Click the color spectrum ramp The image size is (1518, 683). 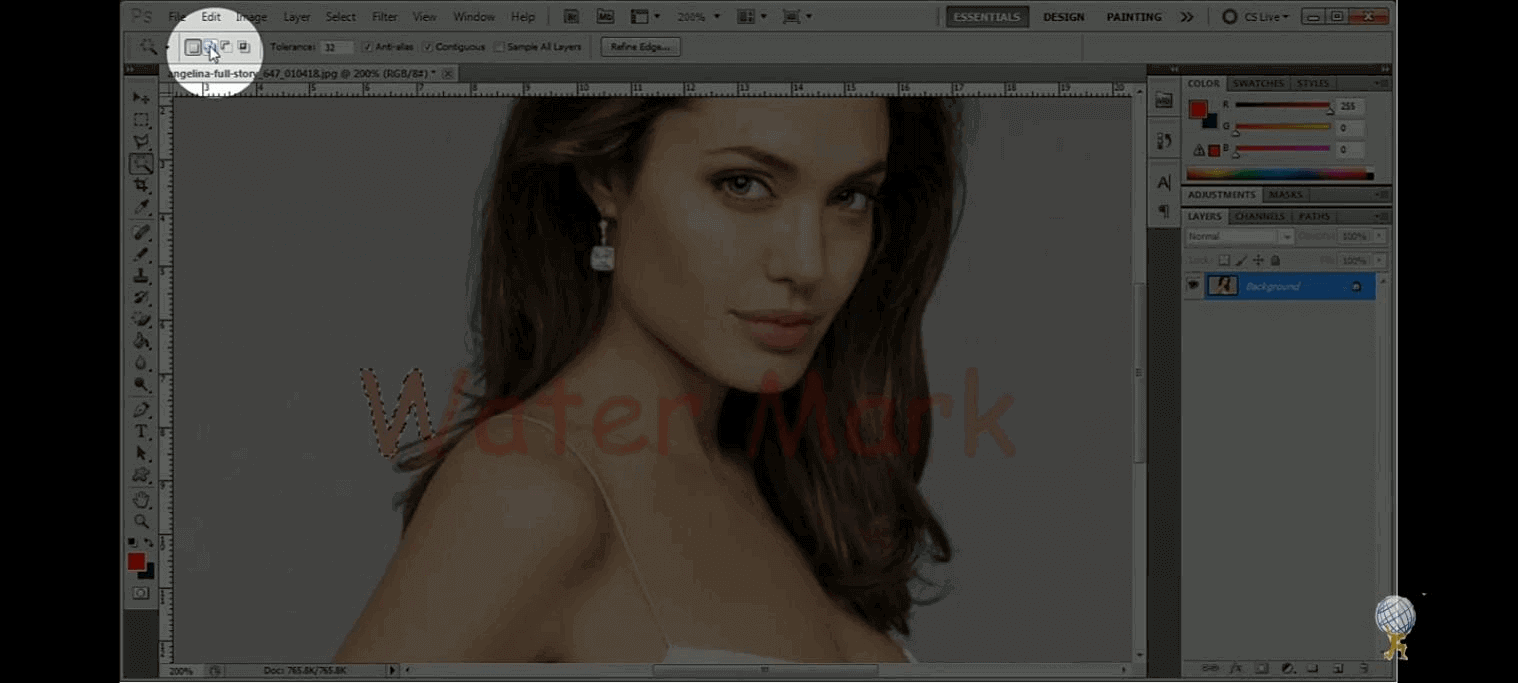1280,175
